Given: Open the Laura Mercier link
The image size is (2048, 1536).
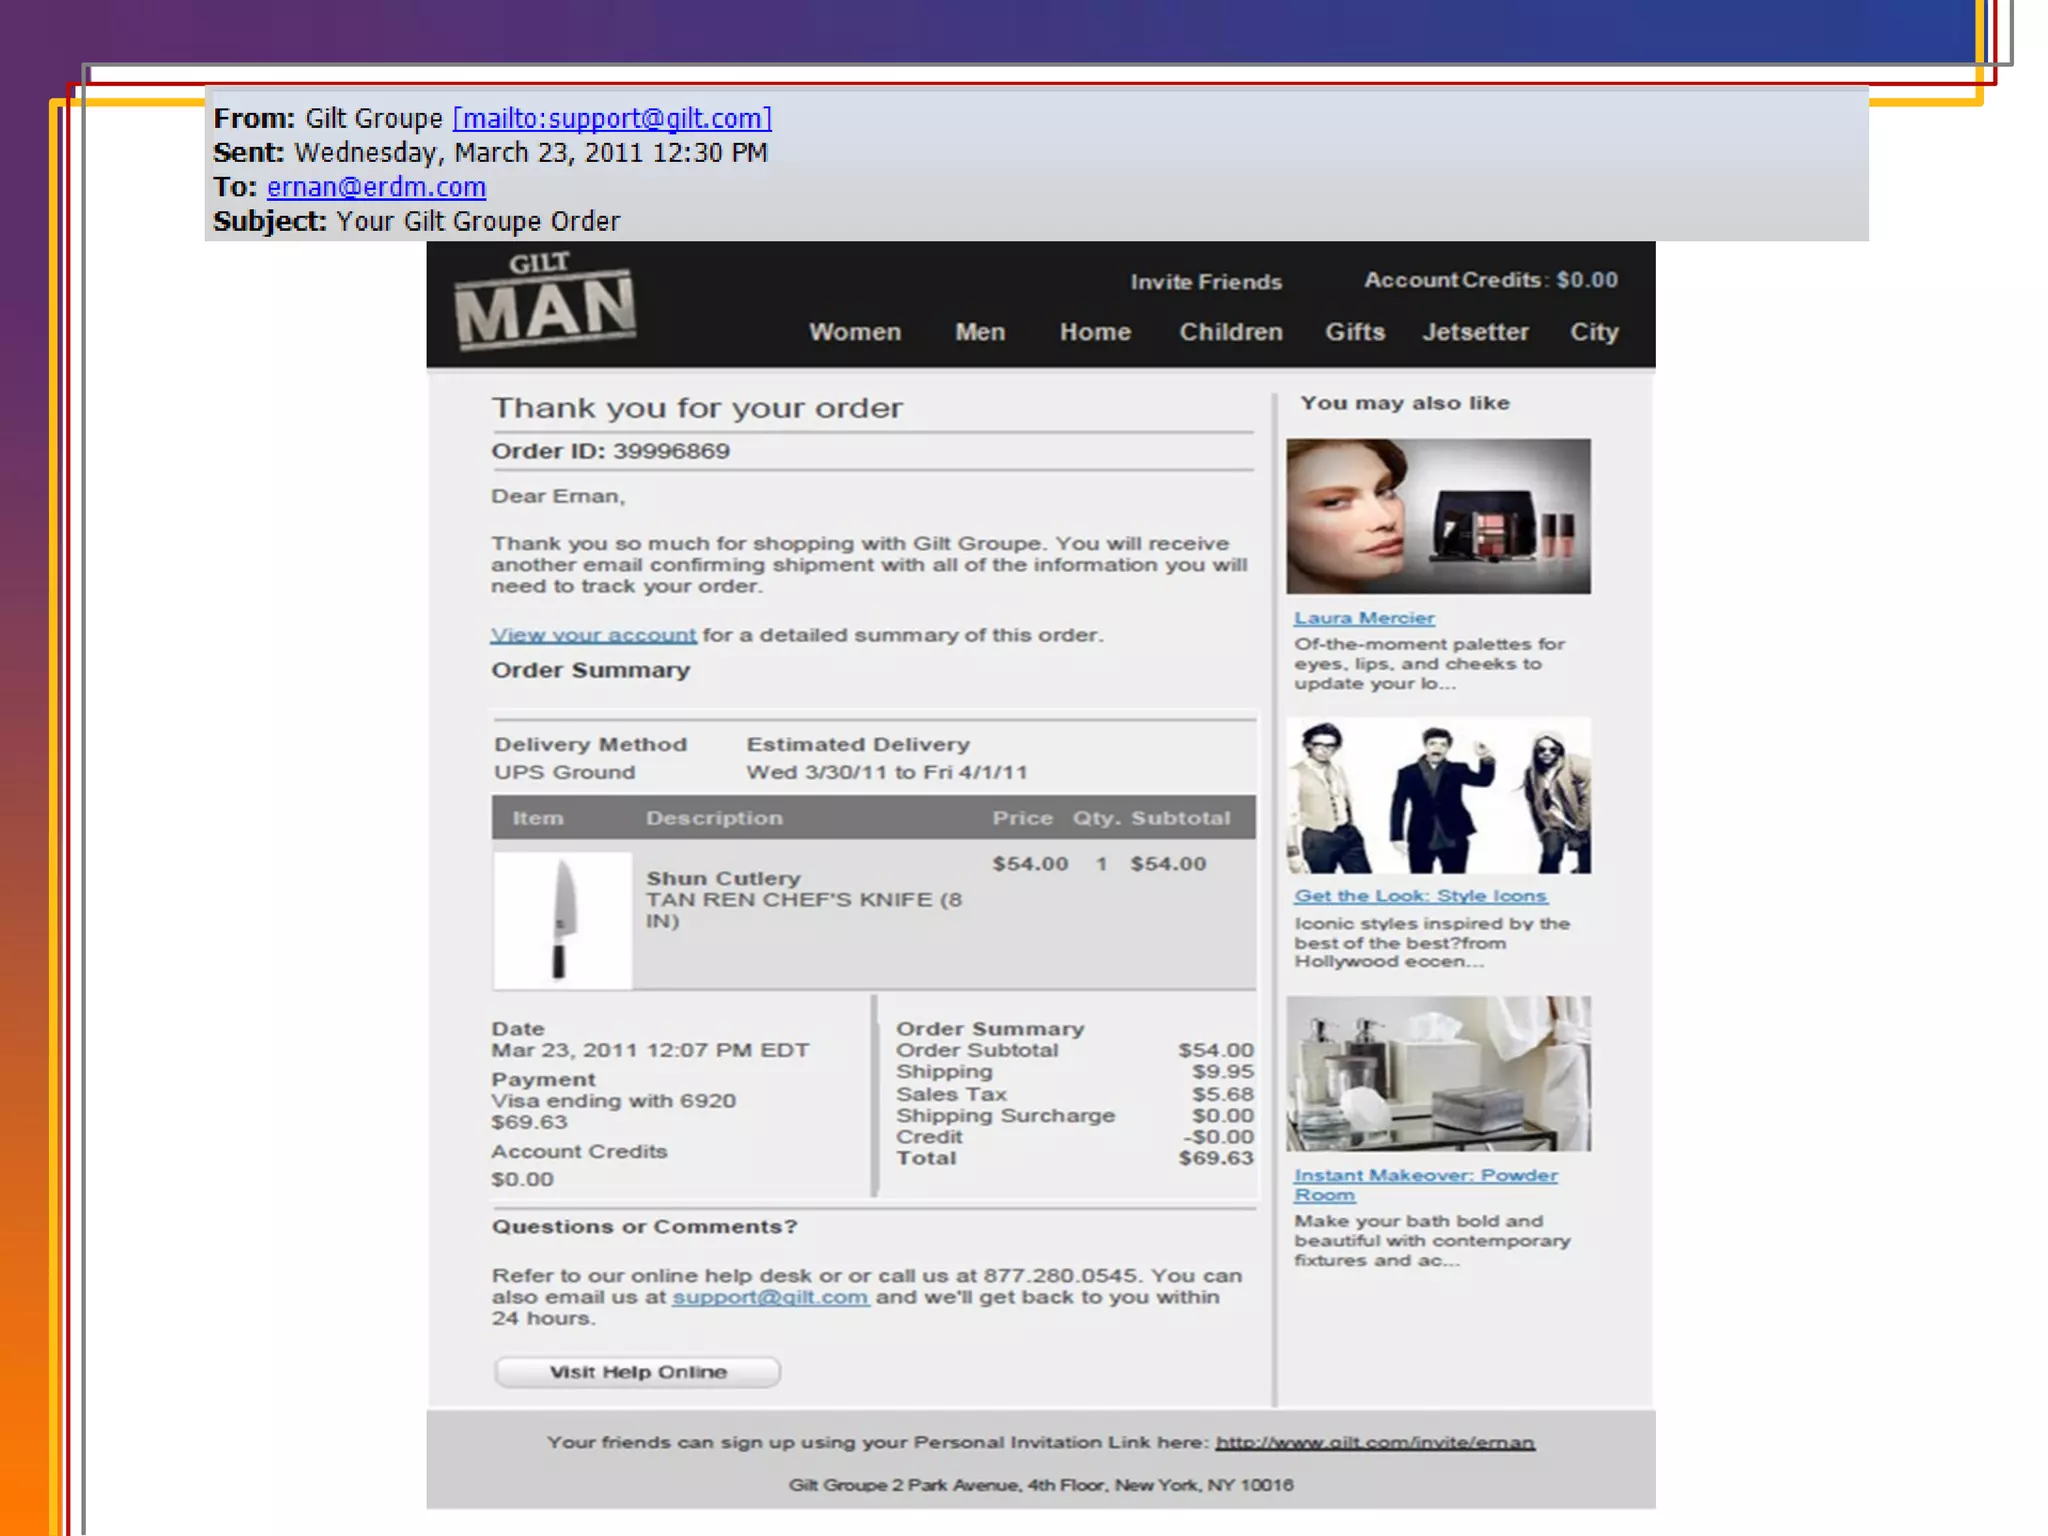Looking at the screenshot, I should tap(1363, 618).
